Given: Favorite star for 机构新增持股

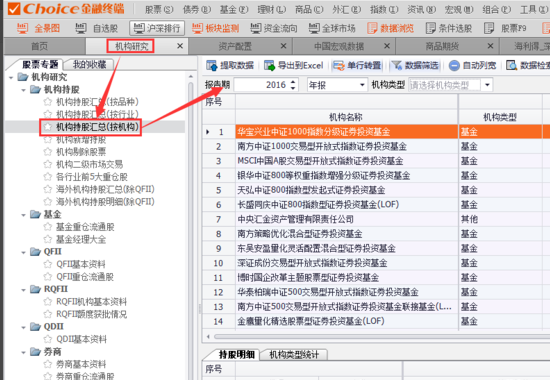Looking at the screenshot, I should (x=48, y=139).
